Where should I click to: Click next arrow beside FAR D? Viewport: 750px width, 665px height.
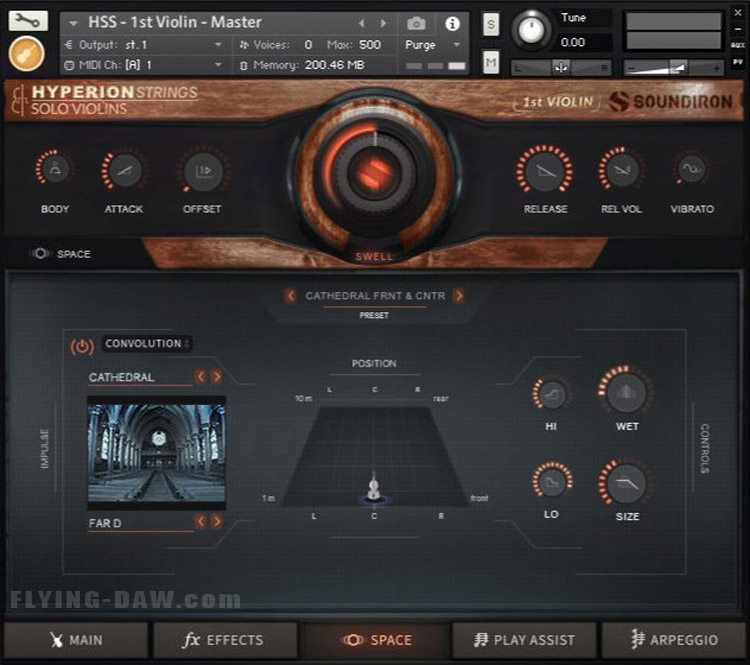click(x=217, y=521)
